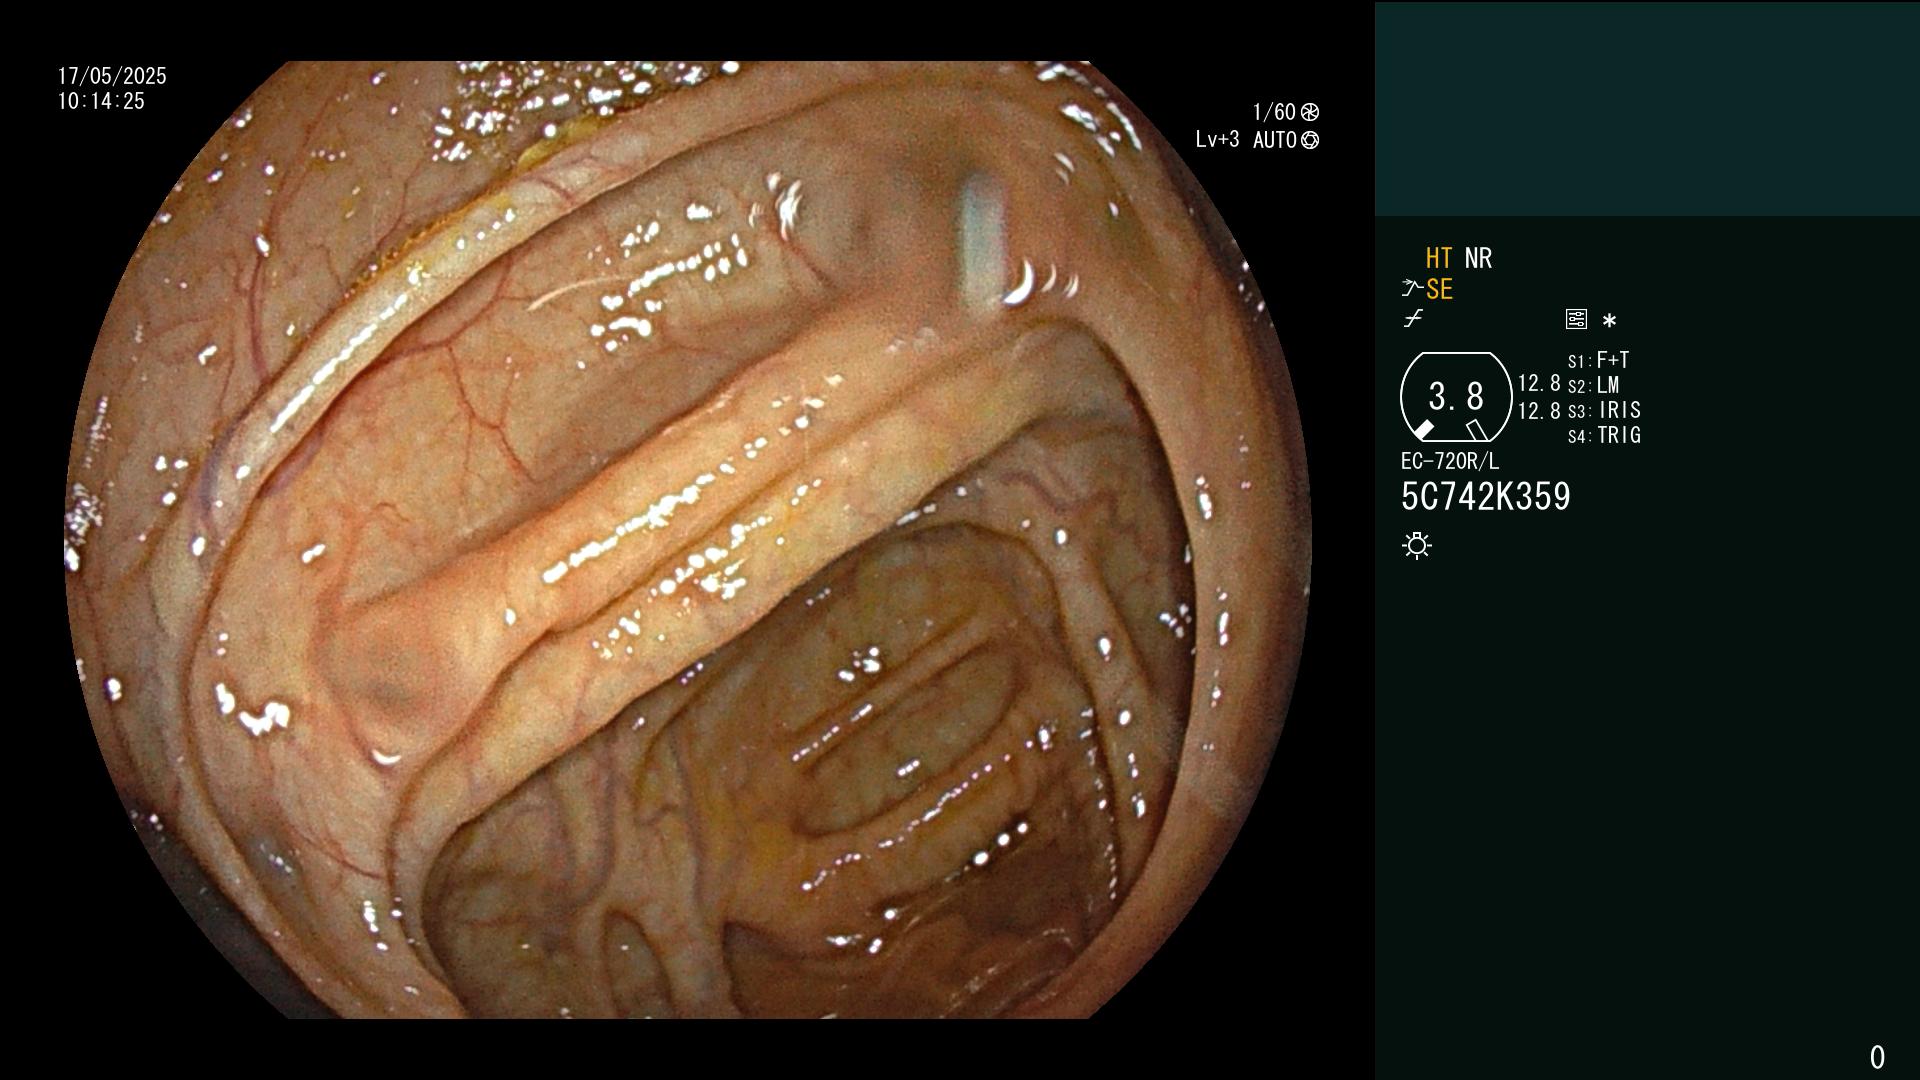Screen dimensions: 1920x1080
Task: Click the date 17/05/2025
Action: point(112,76)
